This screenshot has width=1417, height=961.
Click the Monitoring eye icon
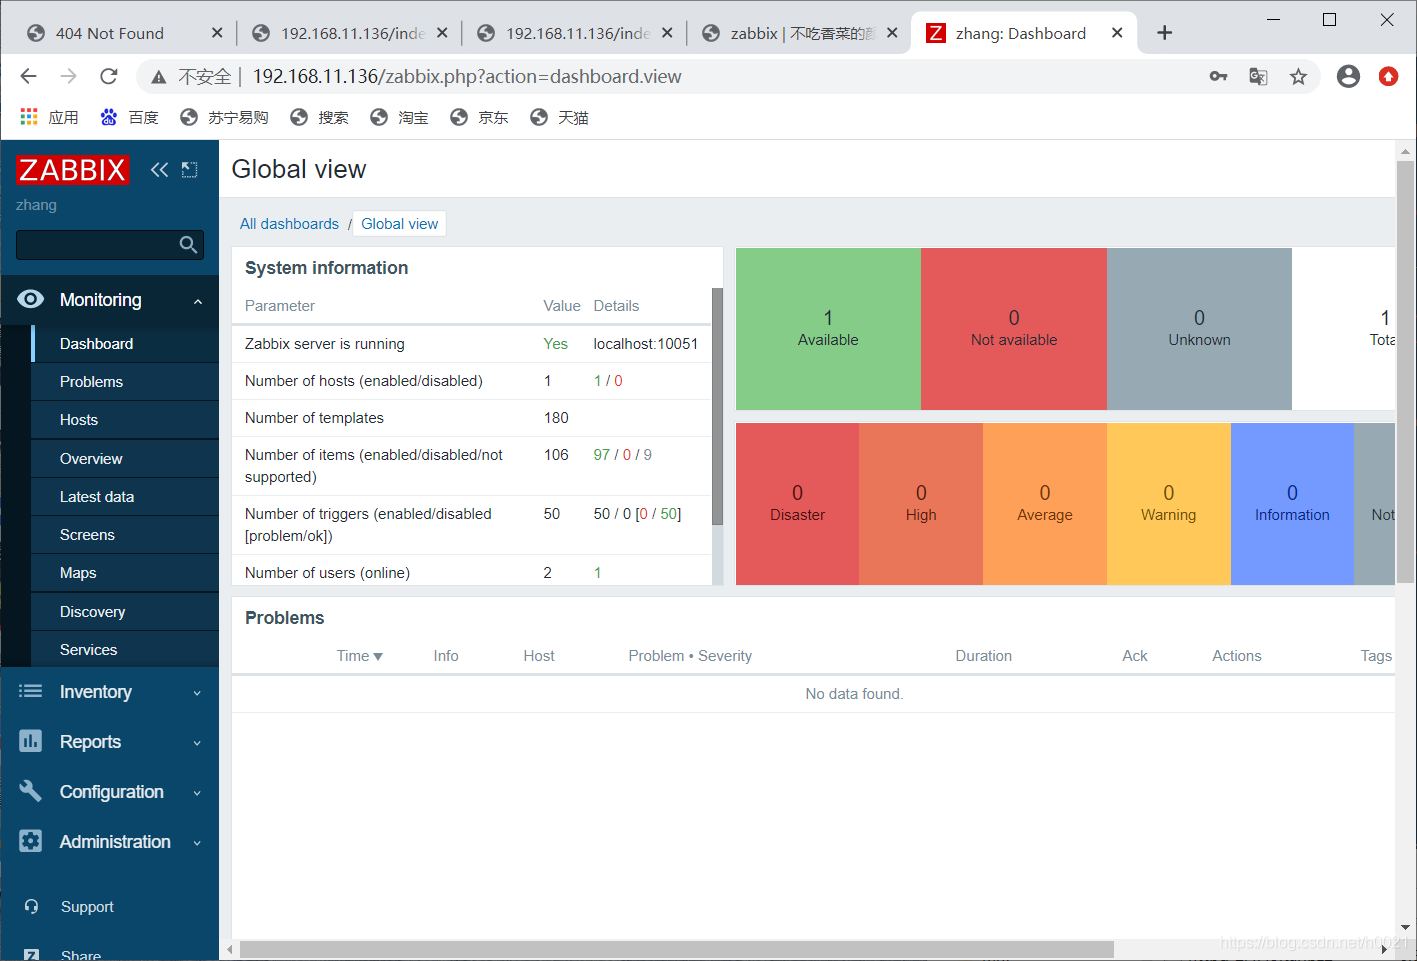(31, 299)
